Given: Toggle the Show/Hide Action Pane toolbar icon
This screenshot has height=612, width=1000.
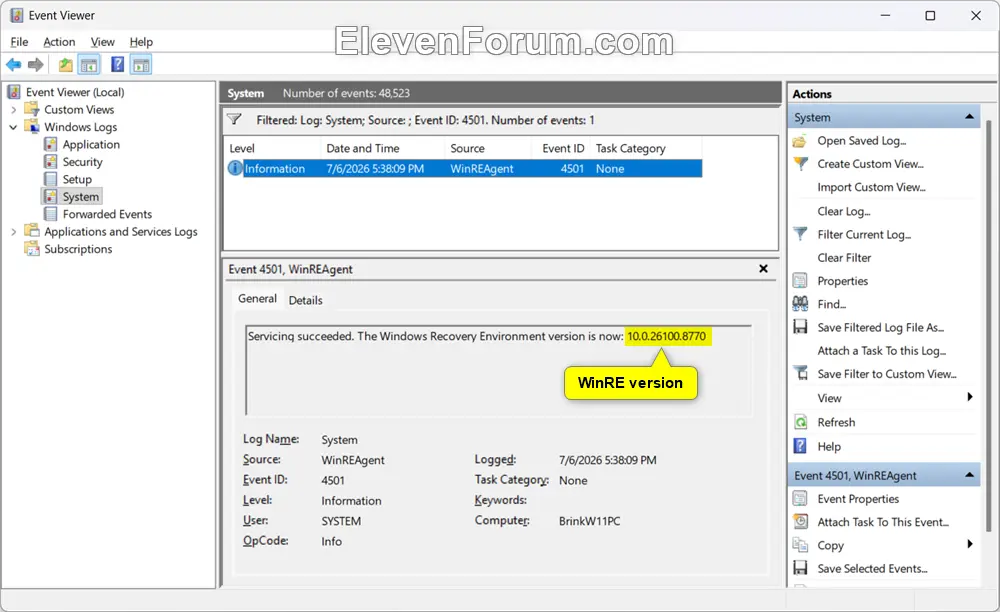Looking at the screenshot, I should [x=141, y=64].
